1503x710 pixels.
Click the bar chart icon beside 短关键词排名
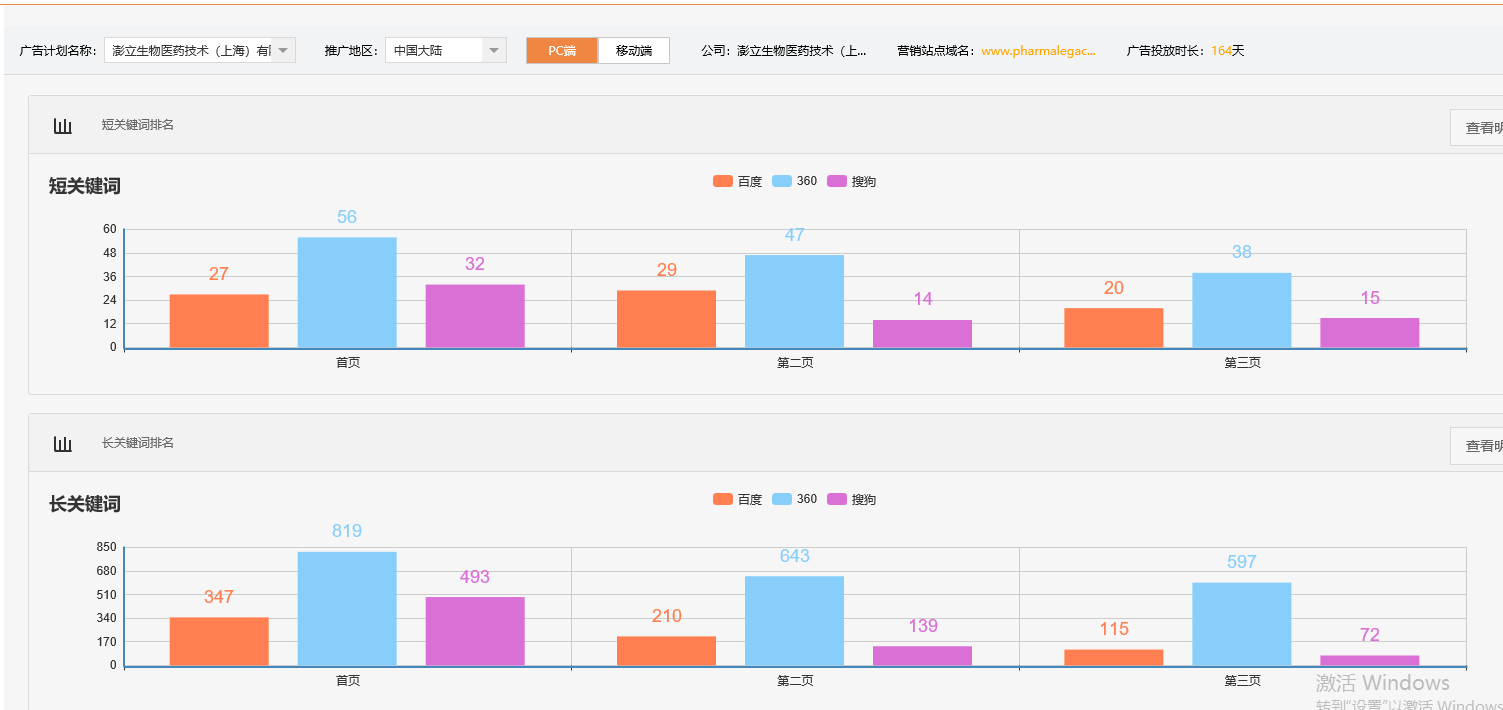(63, 126)
